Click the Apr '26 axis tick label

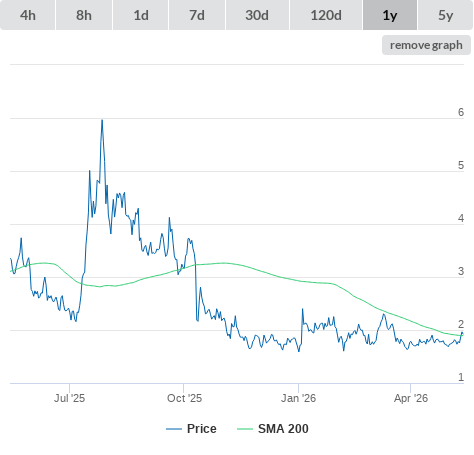pos(411,398)
